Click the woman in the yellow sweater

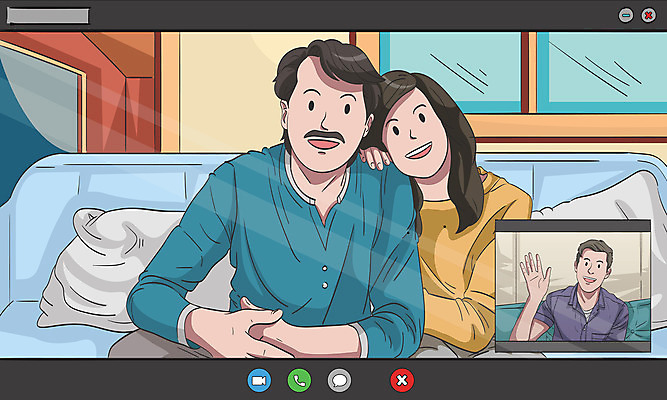click(455, 230)
